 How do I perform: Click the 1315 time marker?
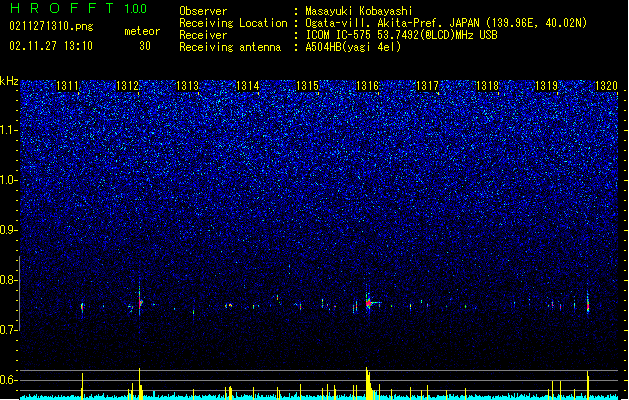click(x=307, y=86)
